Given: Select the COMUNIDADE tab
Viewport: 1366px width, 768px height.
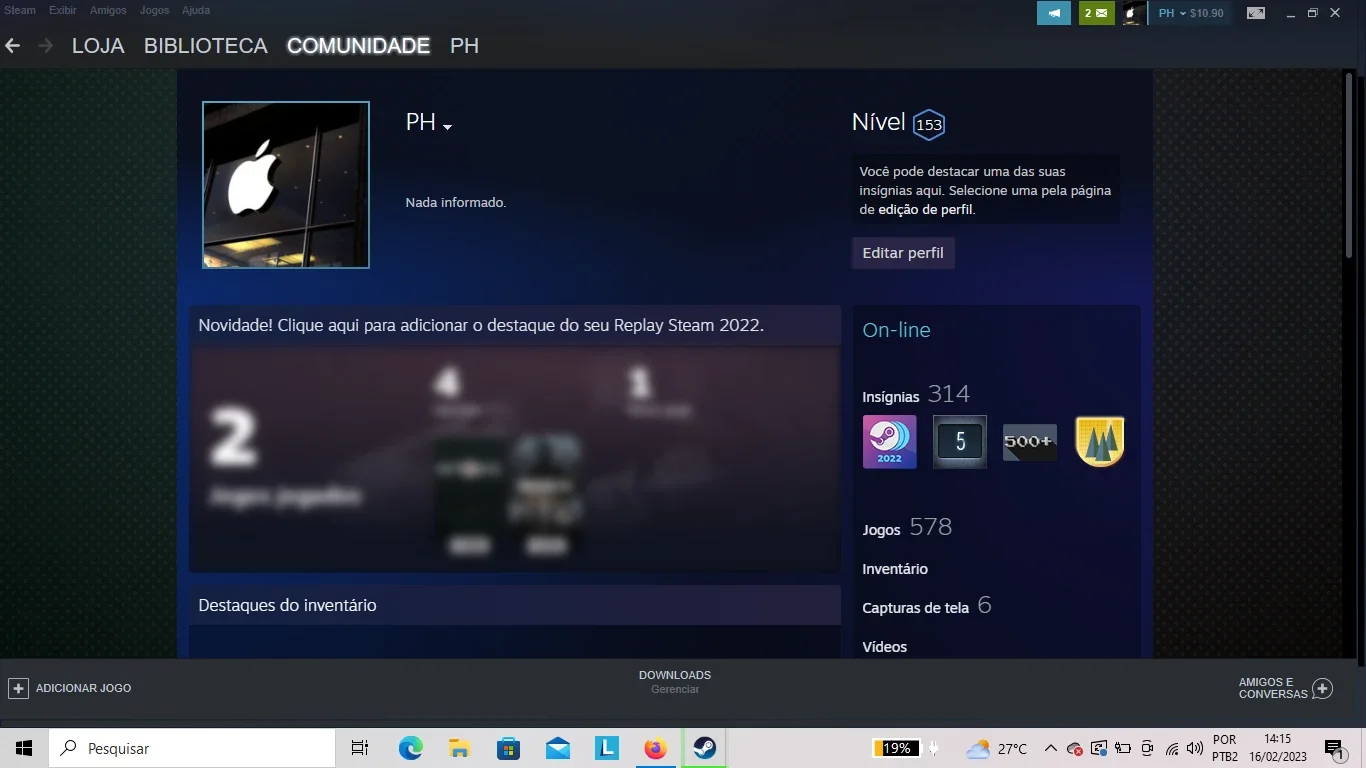Looking at the screenshot, I should coord(358,46).
